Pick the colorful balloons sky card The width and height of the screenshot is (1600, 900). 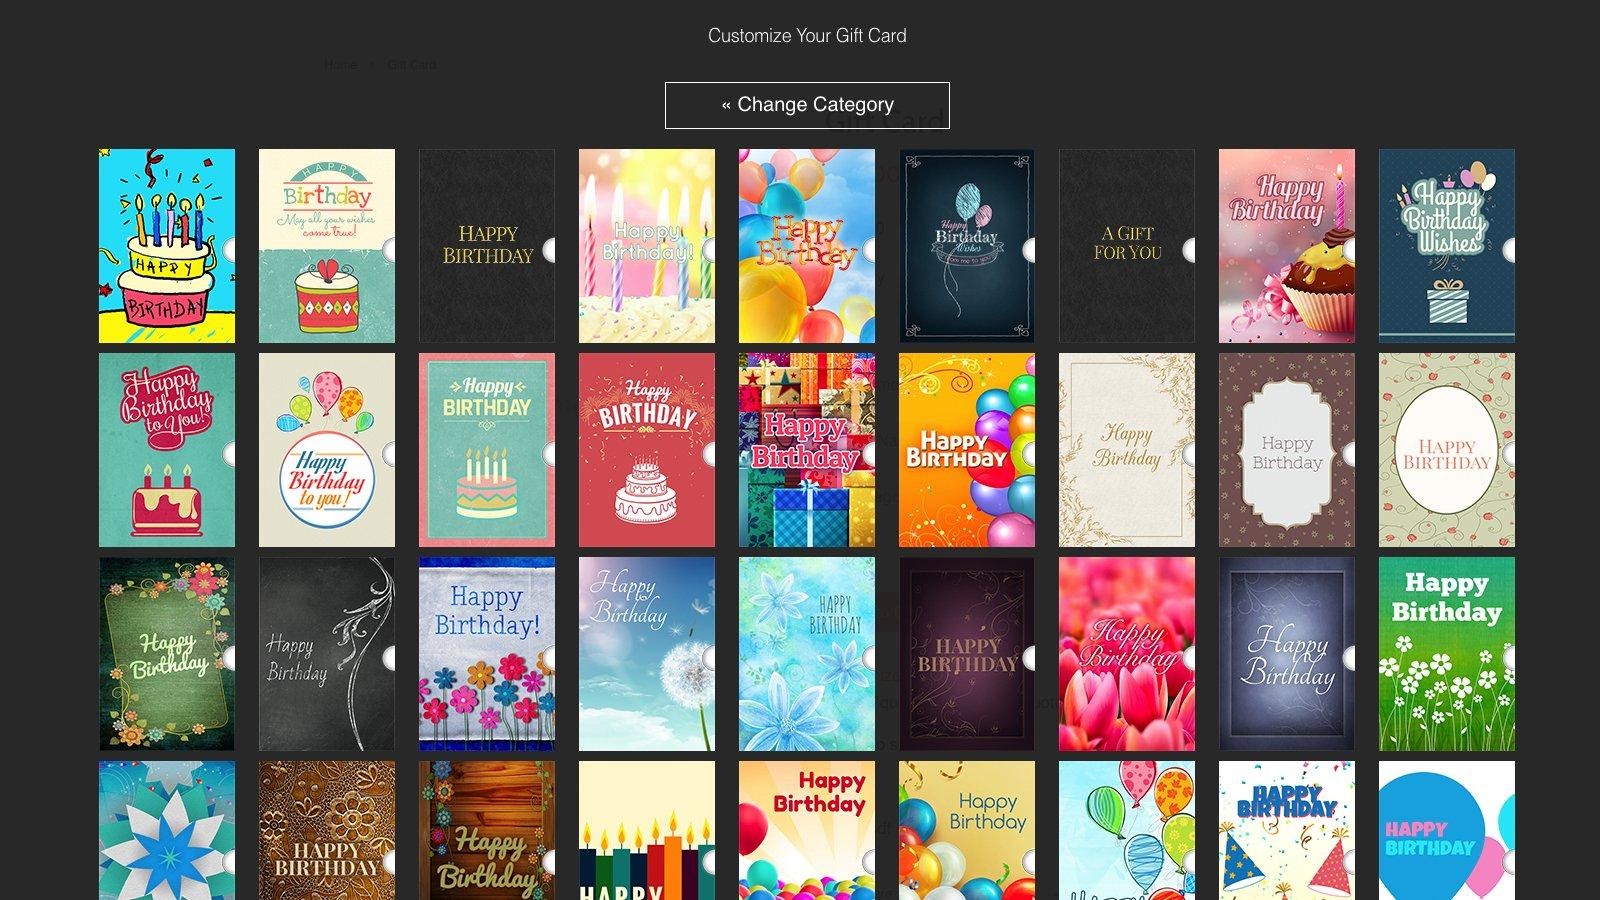[806, 246]
